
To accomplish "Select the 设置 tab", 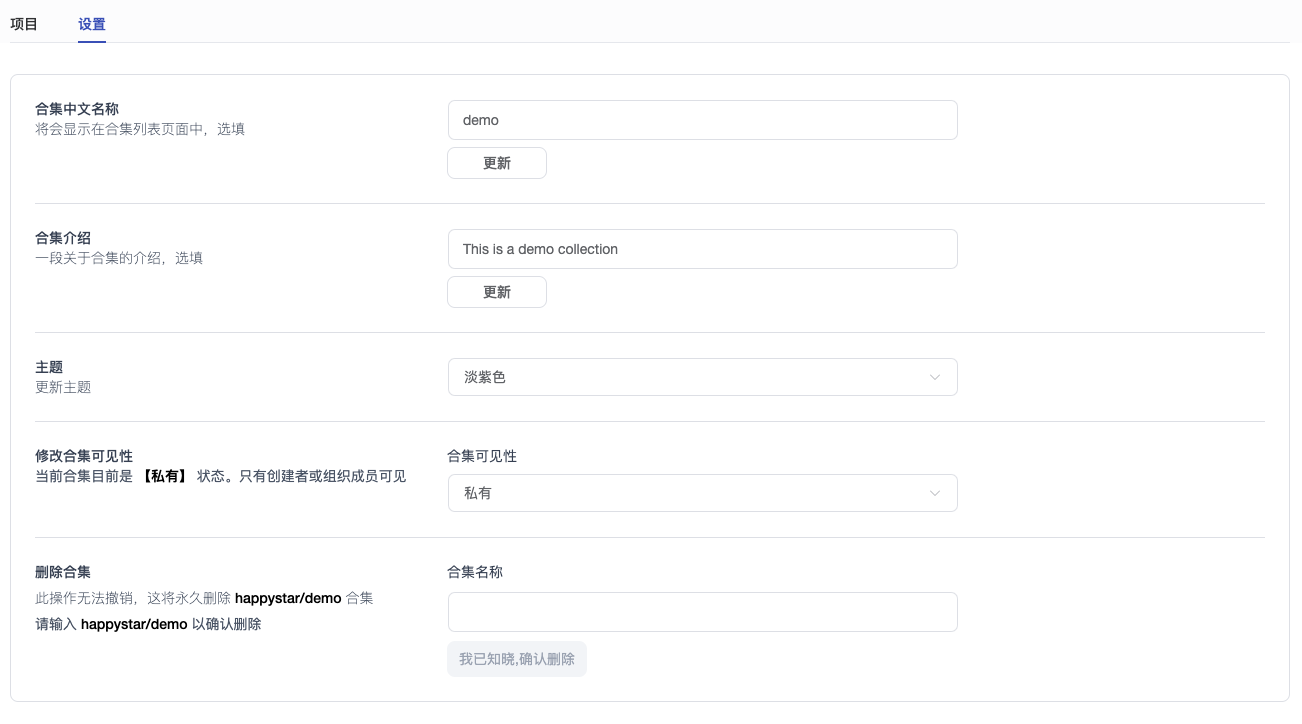I will click(92, 24).
